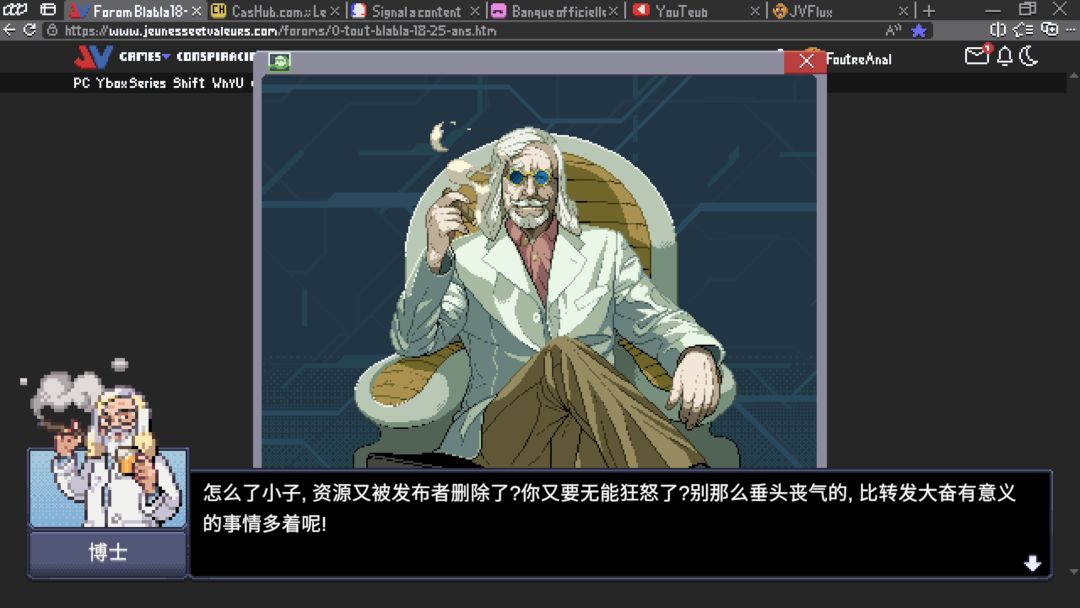Screen dimensions: 1080x608
Task: Click the red and blue JV site logo
Action: coord(93,57)
